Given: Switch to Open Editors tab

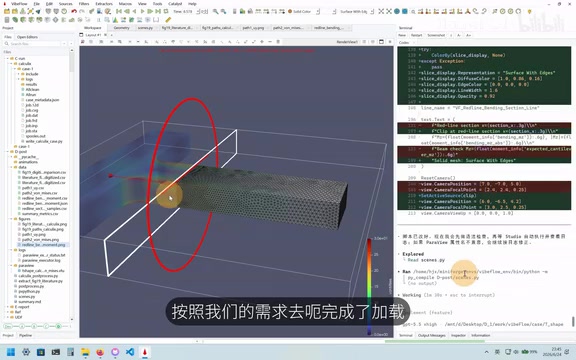Looking at the screenshot, I should [x=27, y=37].
